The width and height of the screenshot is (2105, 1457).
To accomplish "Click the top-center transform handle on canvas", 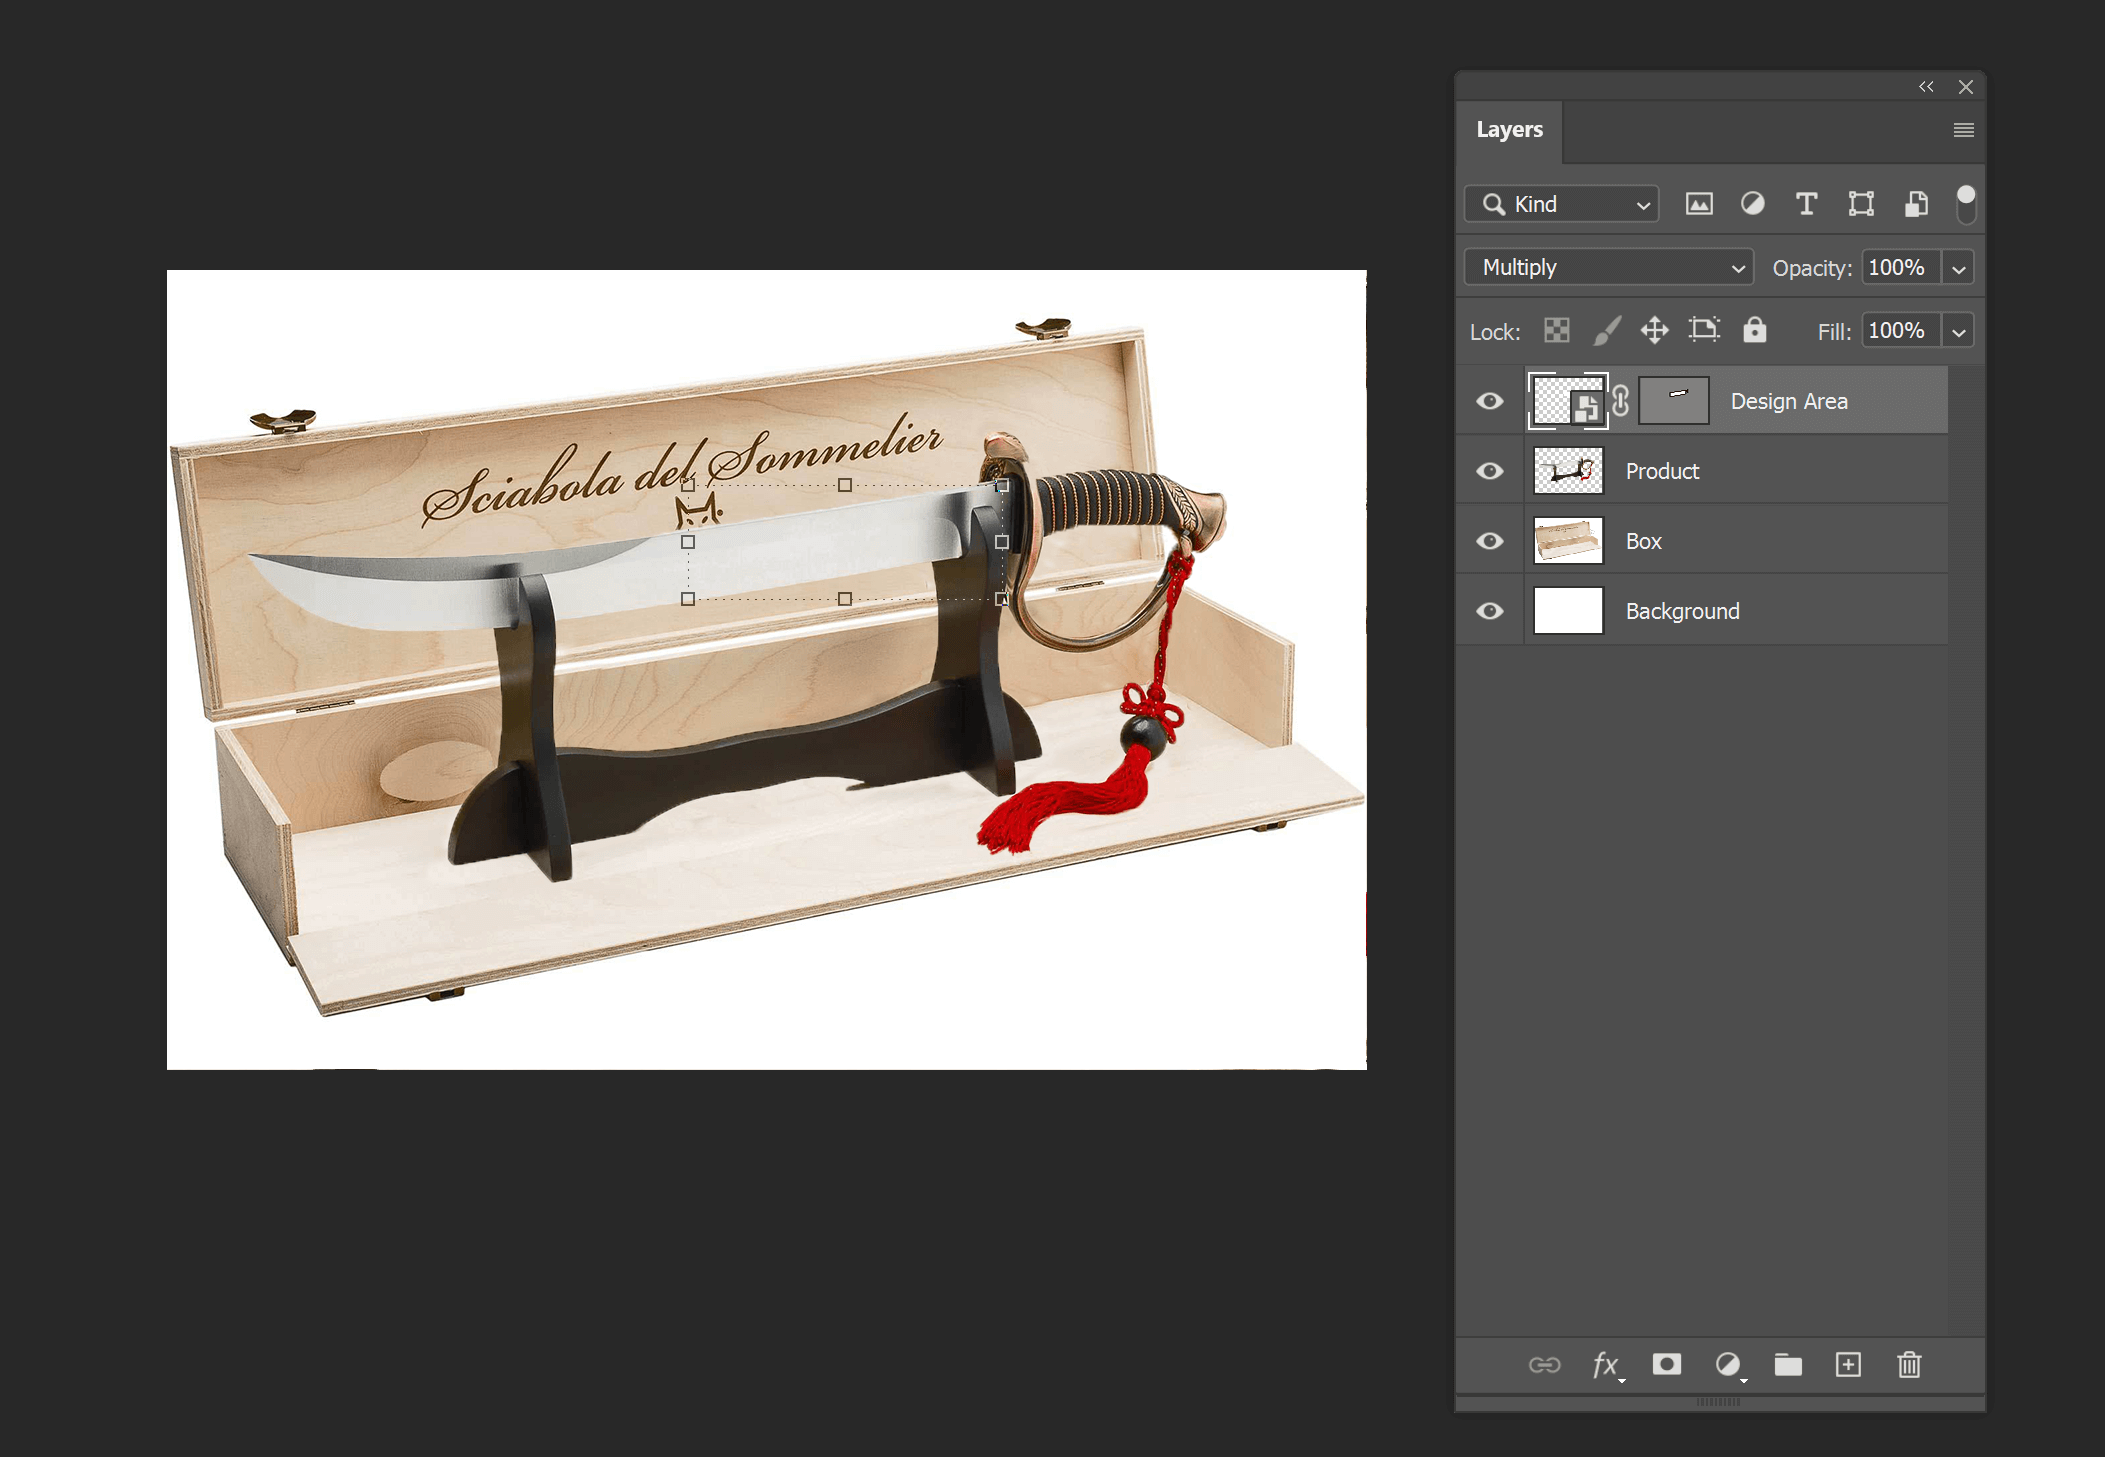I will point(845,485).
